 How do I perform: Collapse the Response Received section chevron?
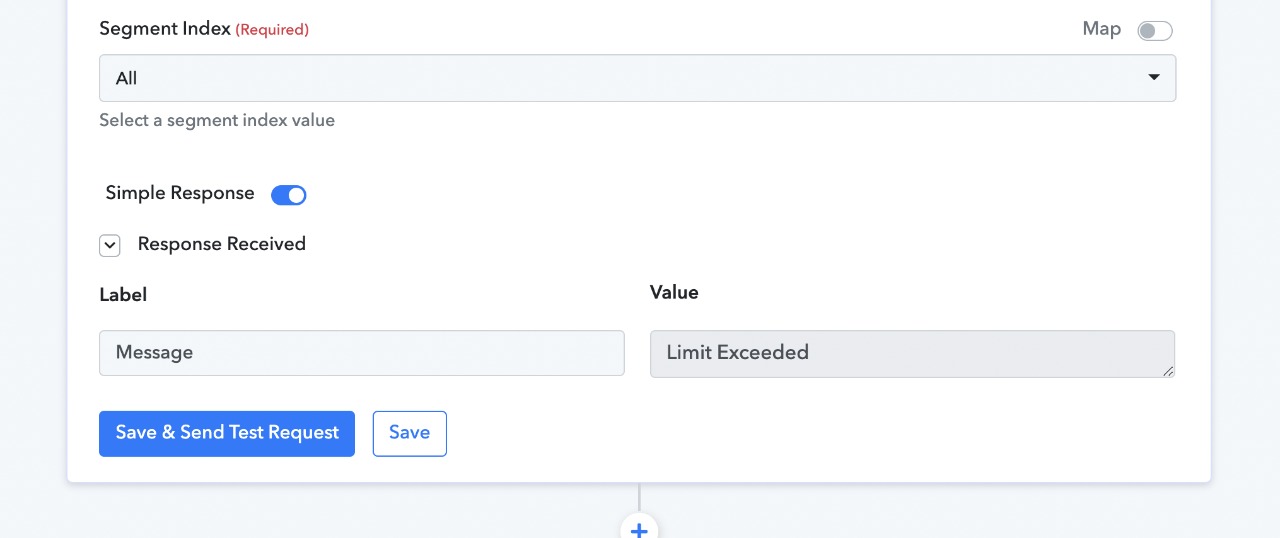tap(110, 245)
